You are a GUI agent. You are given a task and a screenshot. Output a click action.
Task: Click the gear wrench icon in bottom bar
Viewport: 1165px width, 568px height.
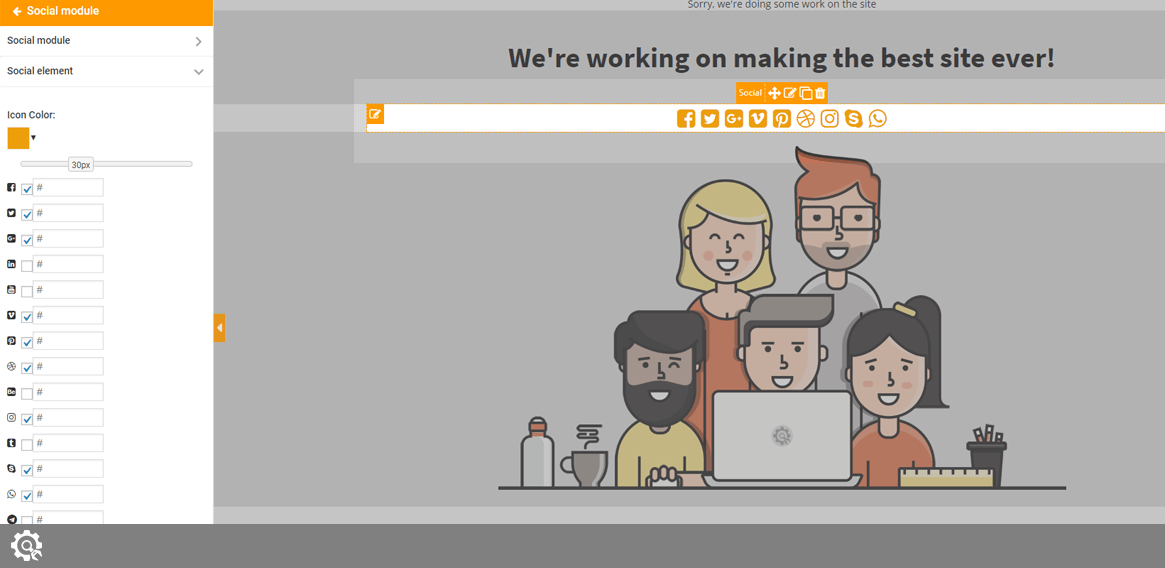coord(27,546)
